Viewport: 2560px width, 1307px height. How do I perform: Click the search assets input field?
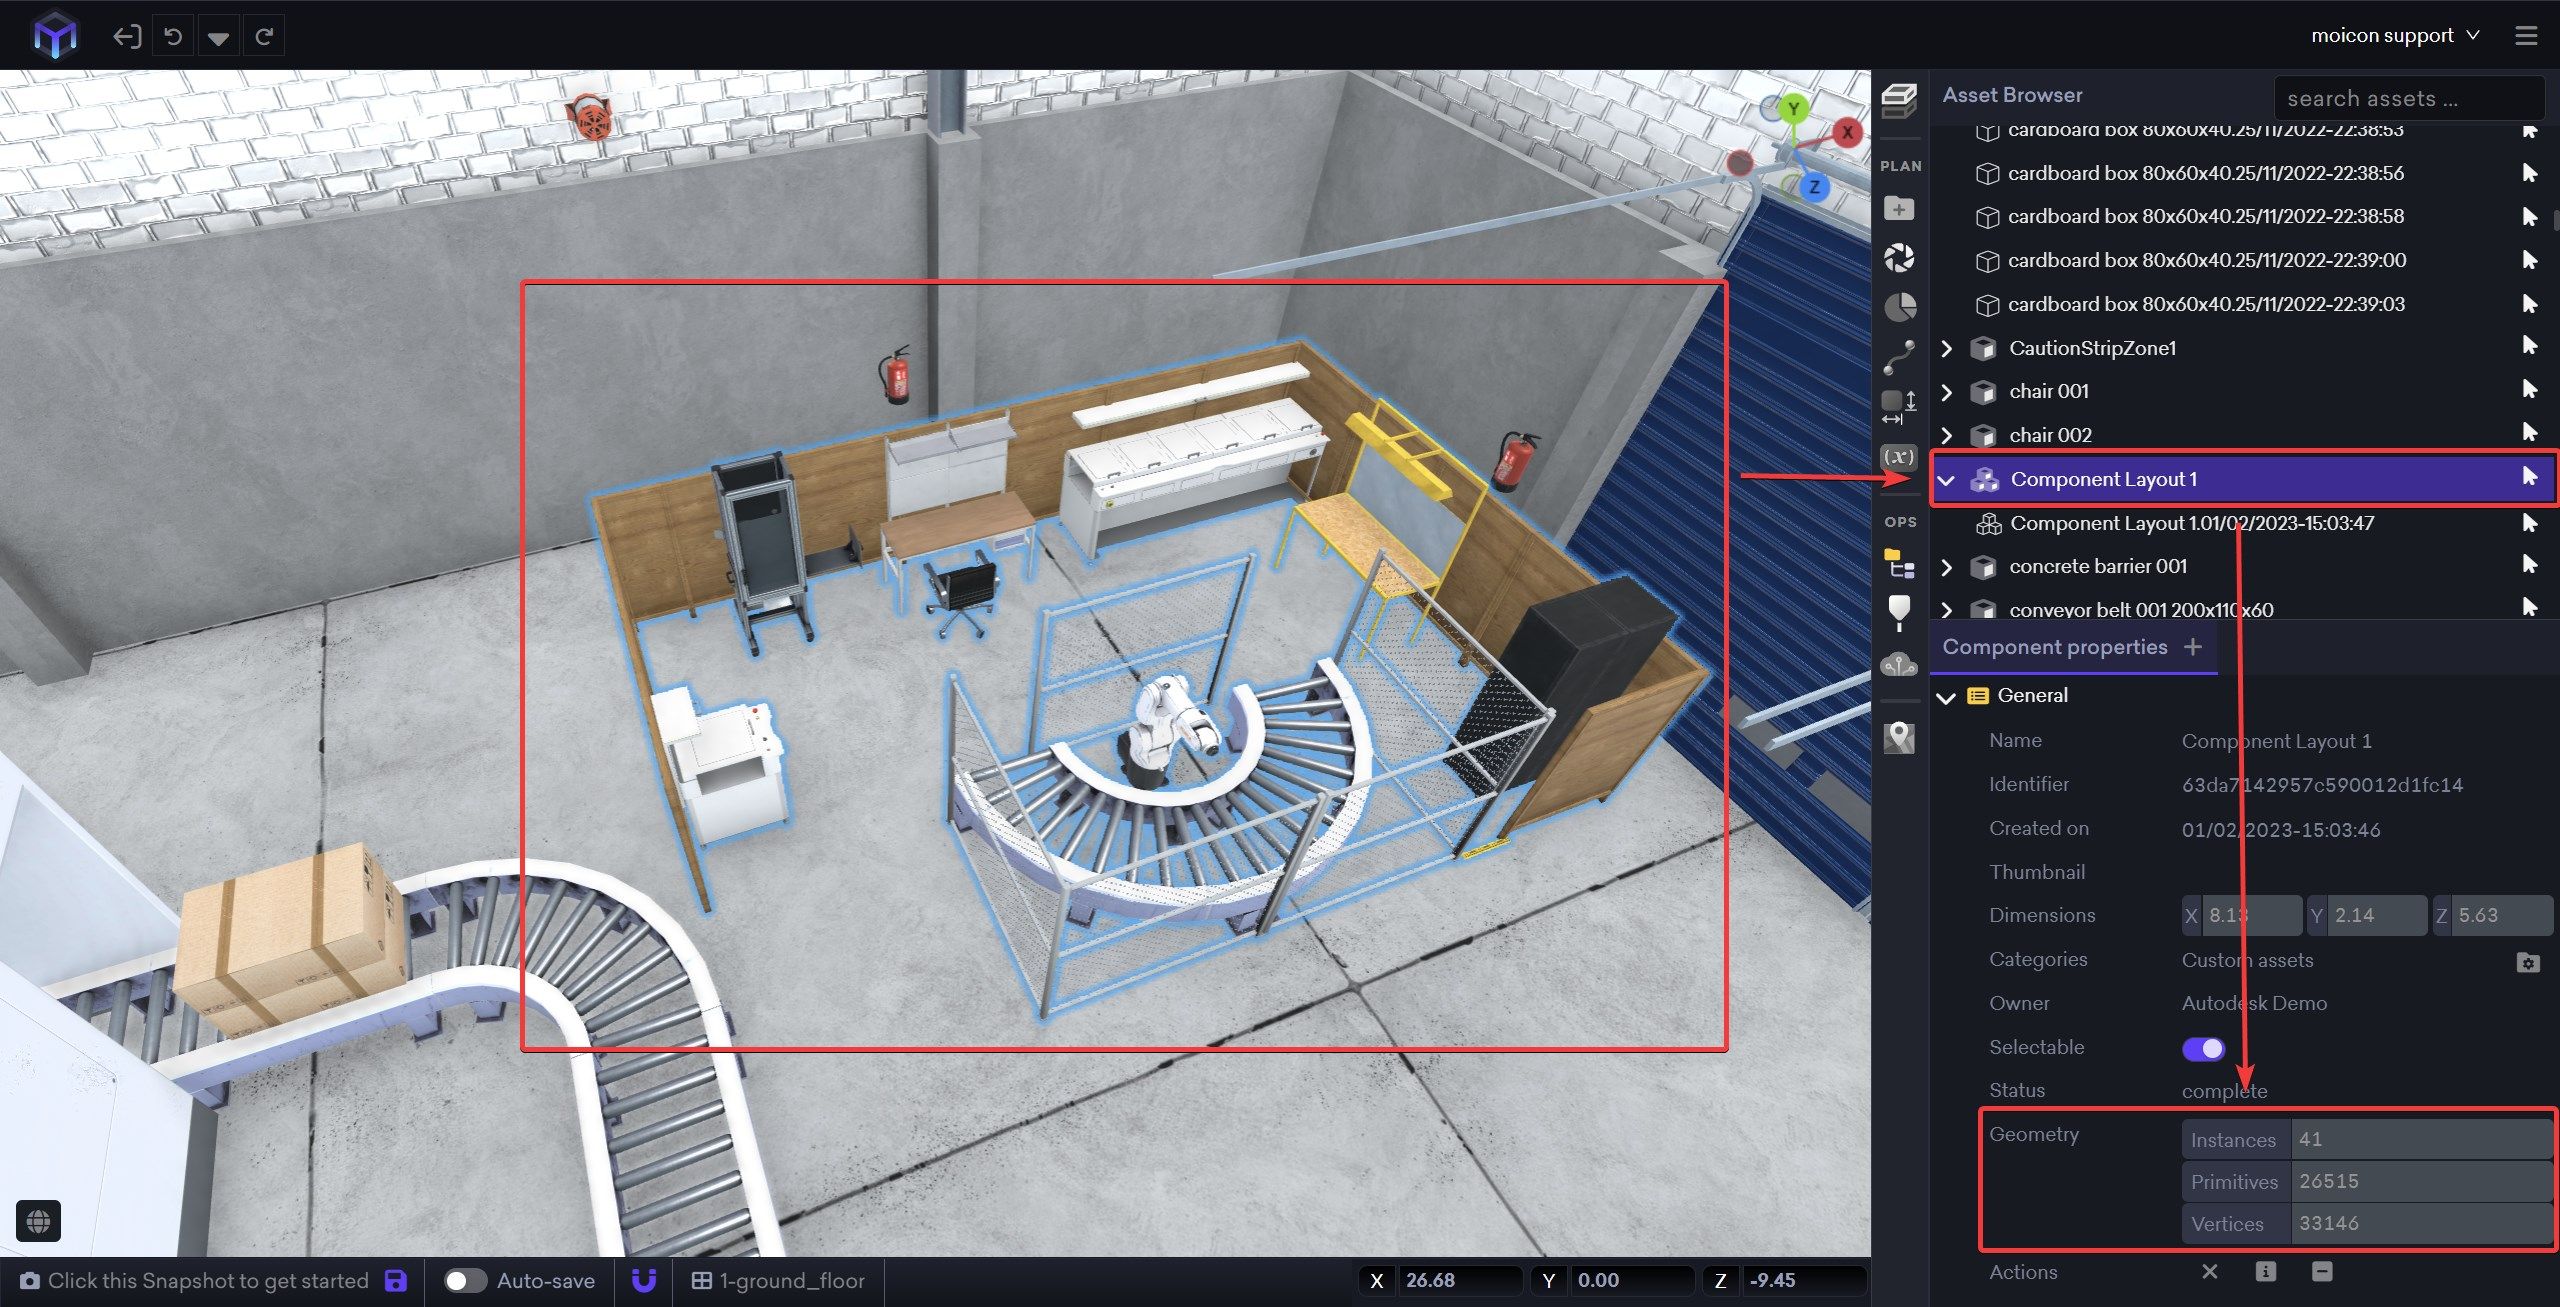tap(2406, 98)
